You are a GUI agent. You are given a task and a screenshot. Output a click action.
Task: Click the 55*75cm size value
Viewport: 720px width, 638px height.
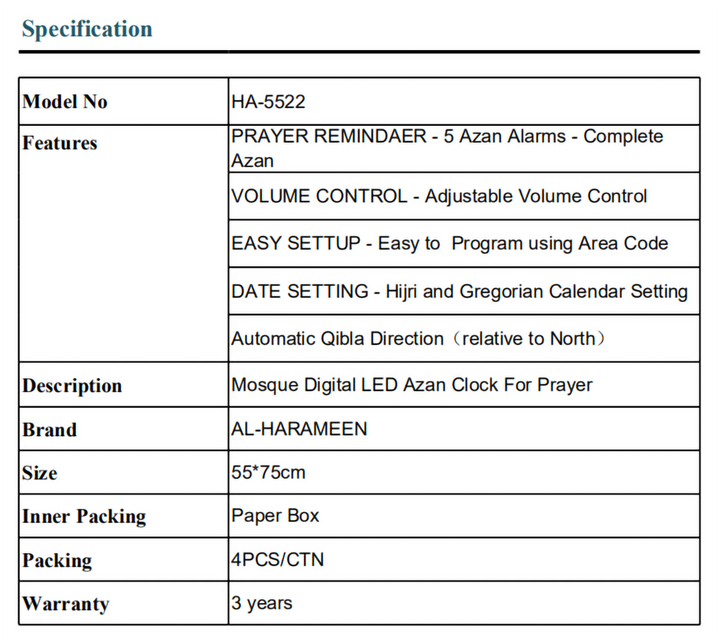(268, 472)
